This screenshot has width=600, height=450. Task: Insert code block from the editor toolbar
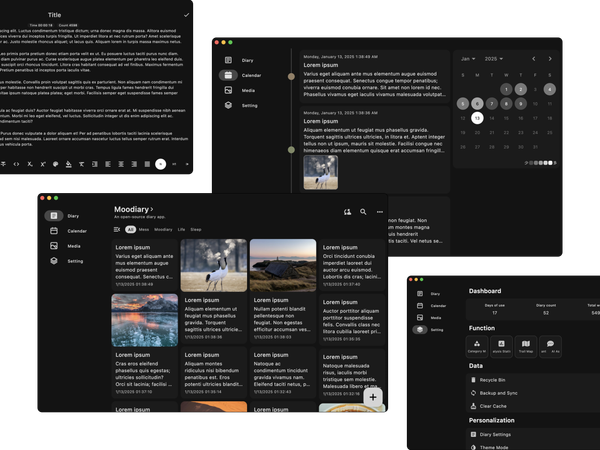point(16,164)
